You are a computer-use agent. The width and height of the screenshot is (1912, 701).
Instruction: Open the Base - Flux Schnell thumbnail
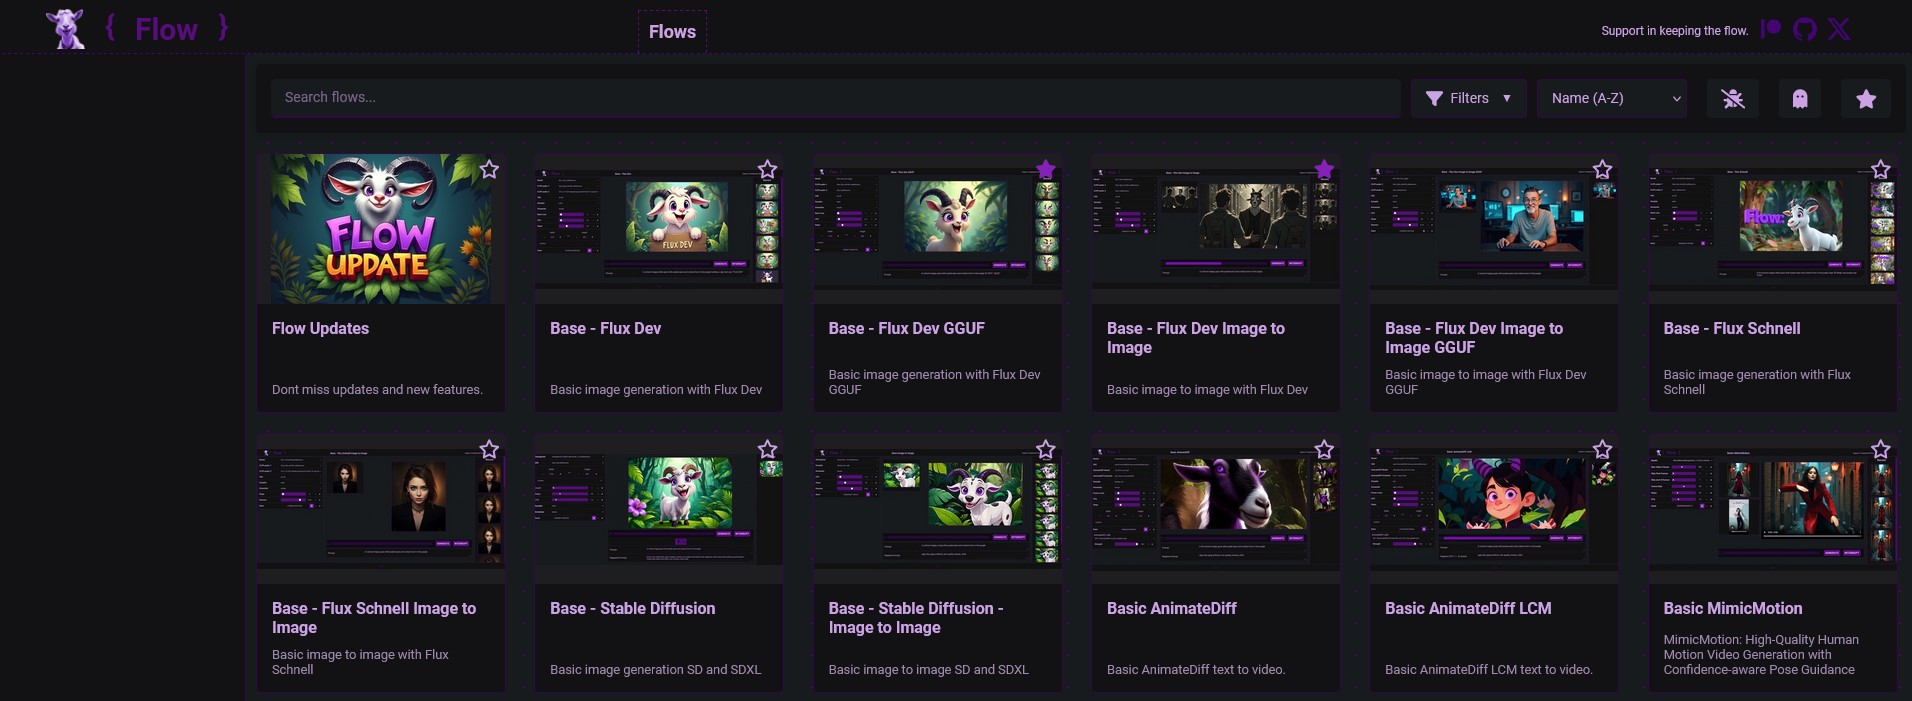click(x=1772, y=228)
